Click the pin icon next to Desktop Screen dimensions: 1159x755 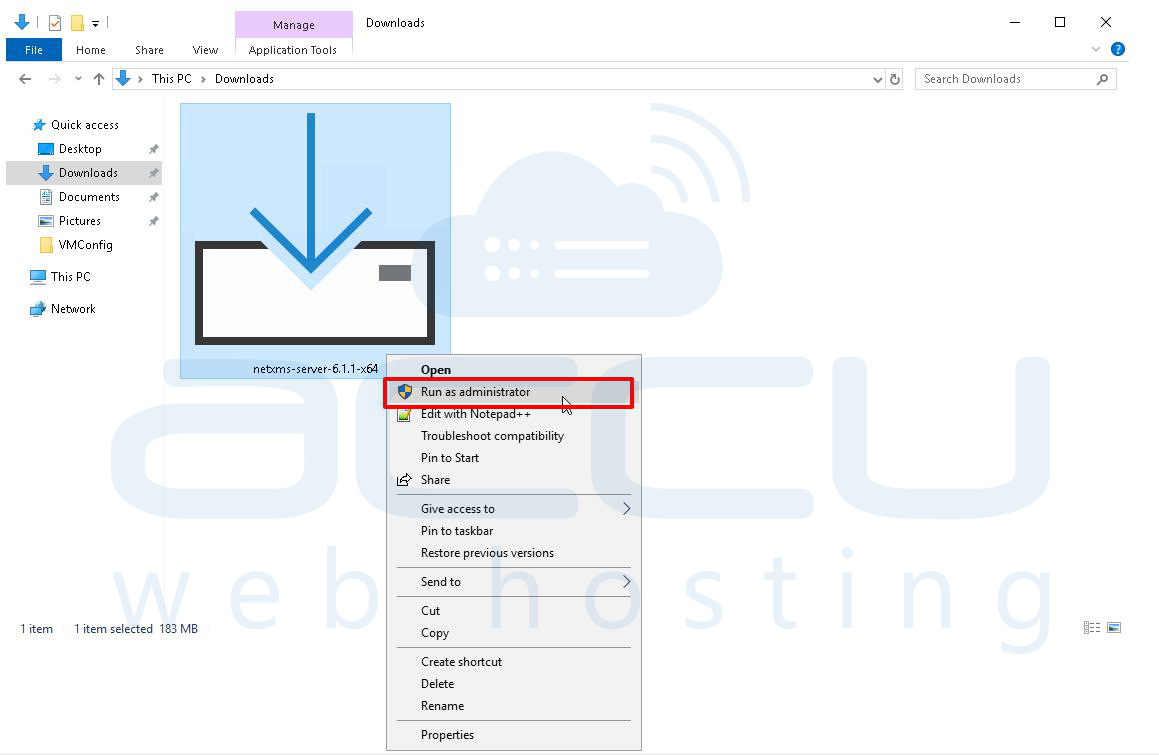[154, 149]
